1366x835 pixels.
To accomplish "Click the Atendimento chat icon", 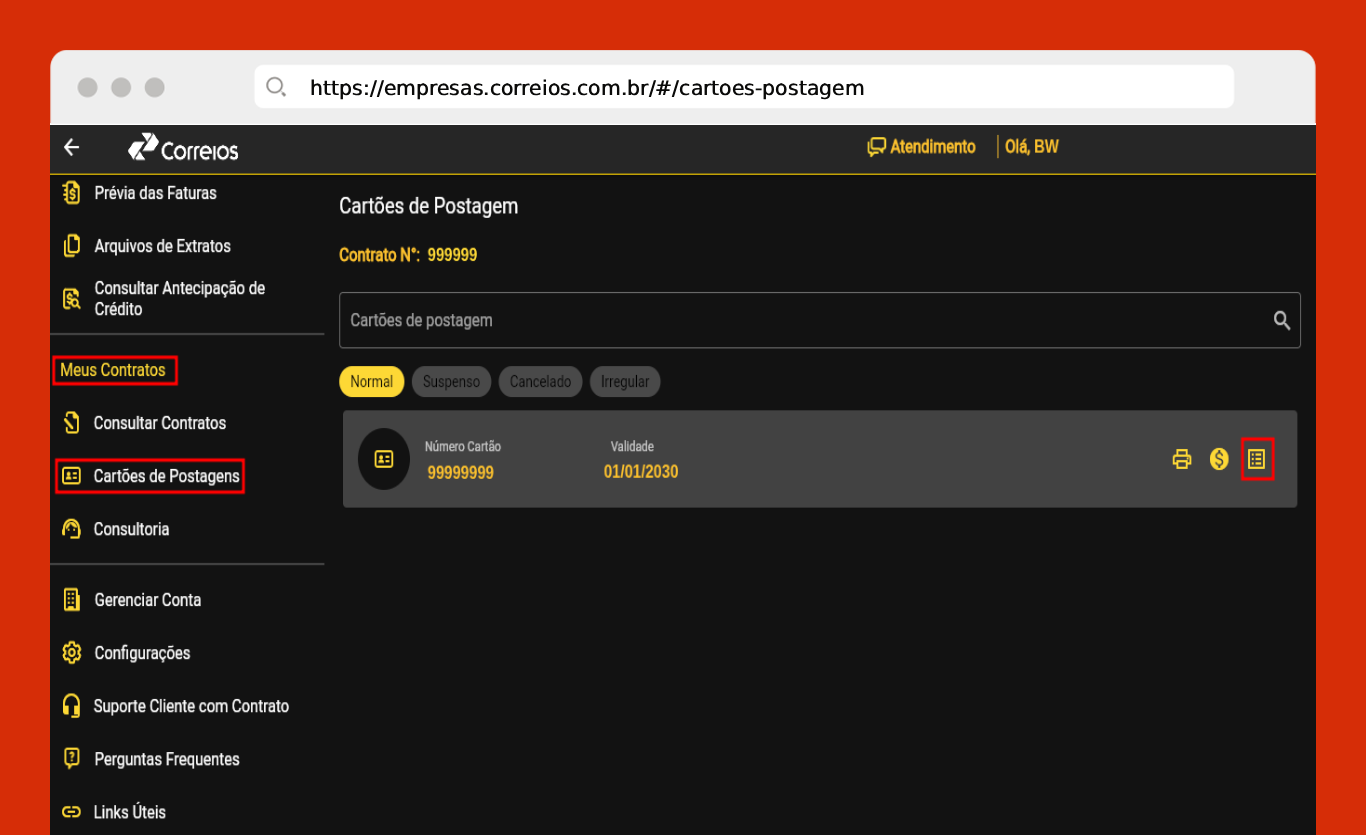I will pos(877,147).
